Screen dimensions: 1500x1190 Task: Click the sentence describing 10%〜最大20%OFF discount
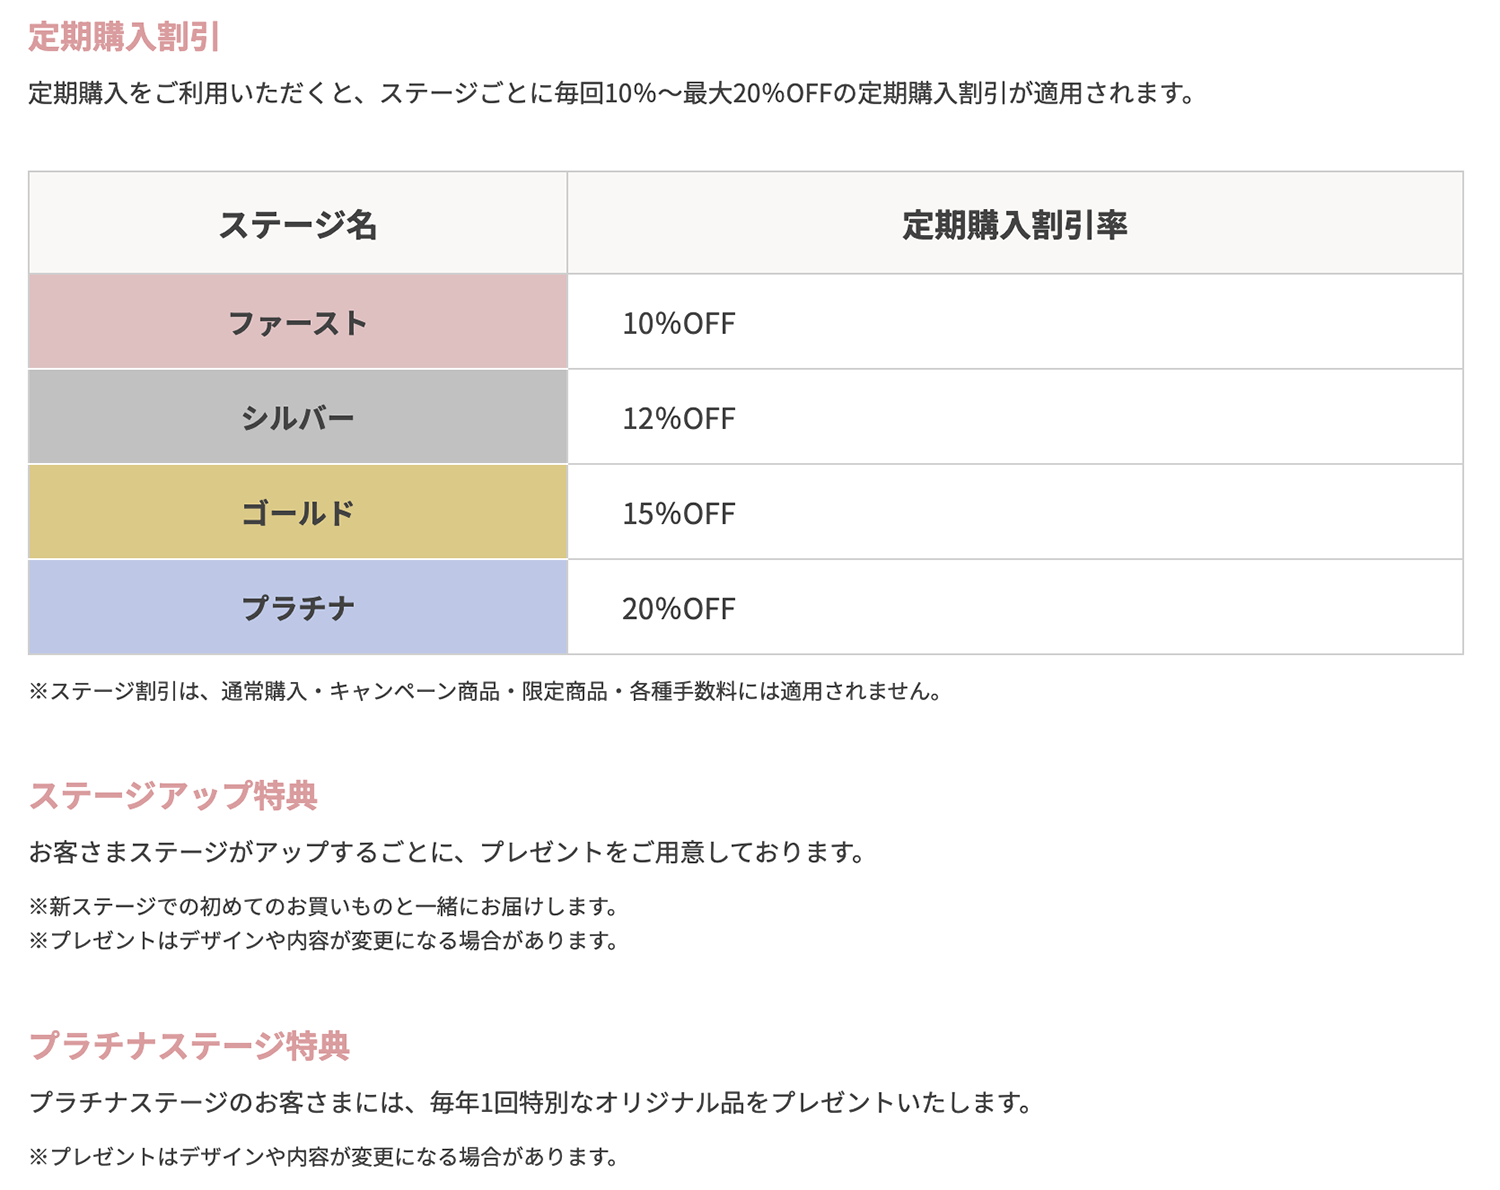612,94
